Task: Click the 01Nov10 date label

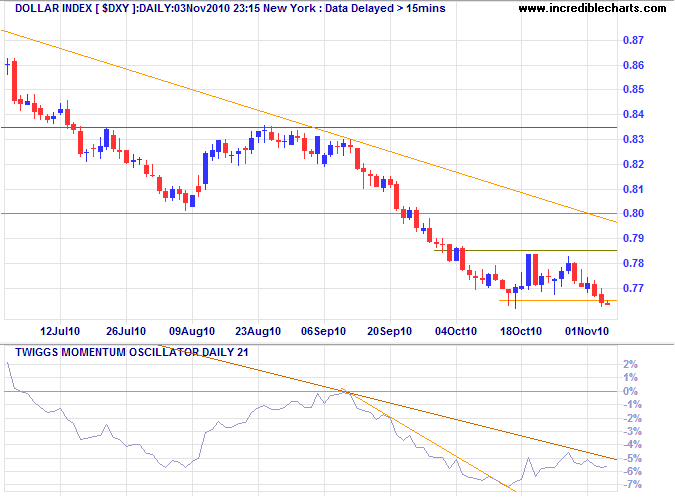Action: pyautogui.click(x=587, y=331)
